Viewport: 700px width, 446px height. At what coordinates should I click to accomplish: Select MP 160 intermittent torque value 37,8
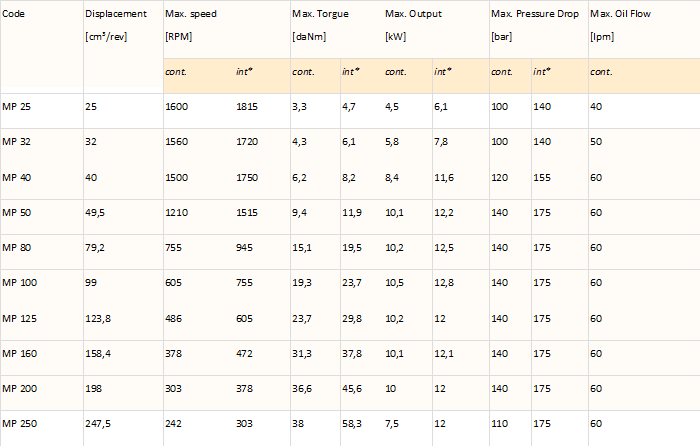(352, 354)
